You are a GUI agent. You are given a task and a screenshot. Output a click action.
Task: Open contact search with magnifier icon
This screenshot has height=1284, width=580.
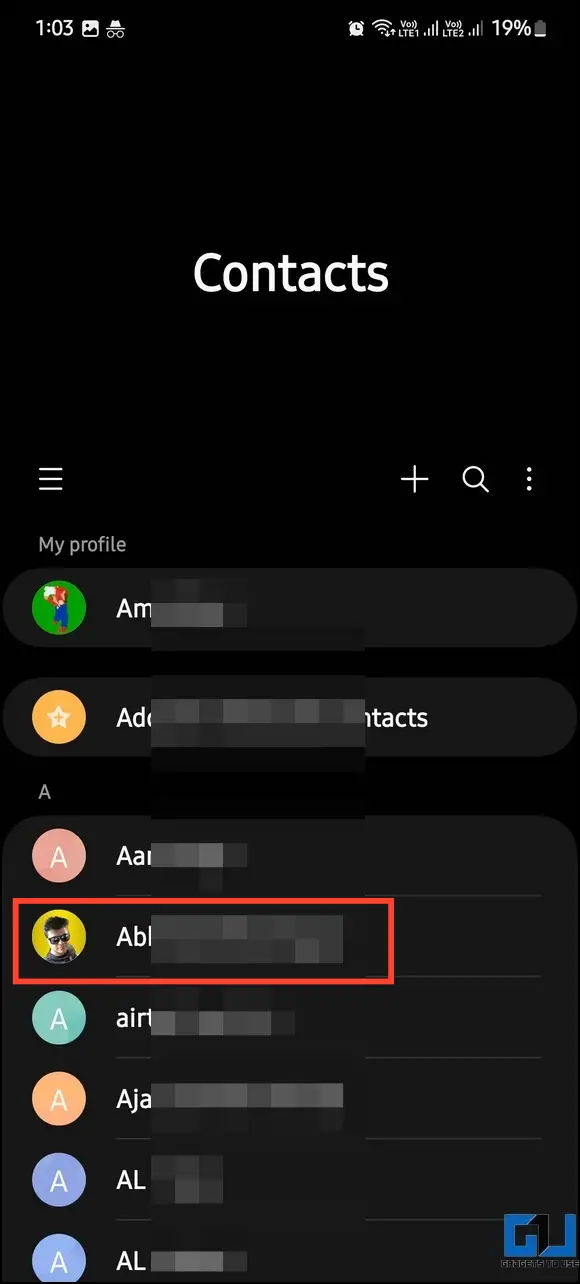coord(476,479)
